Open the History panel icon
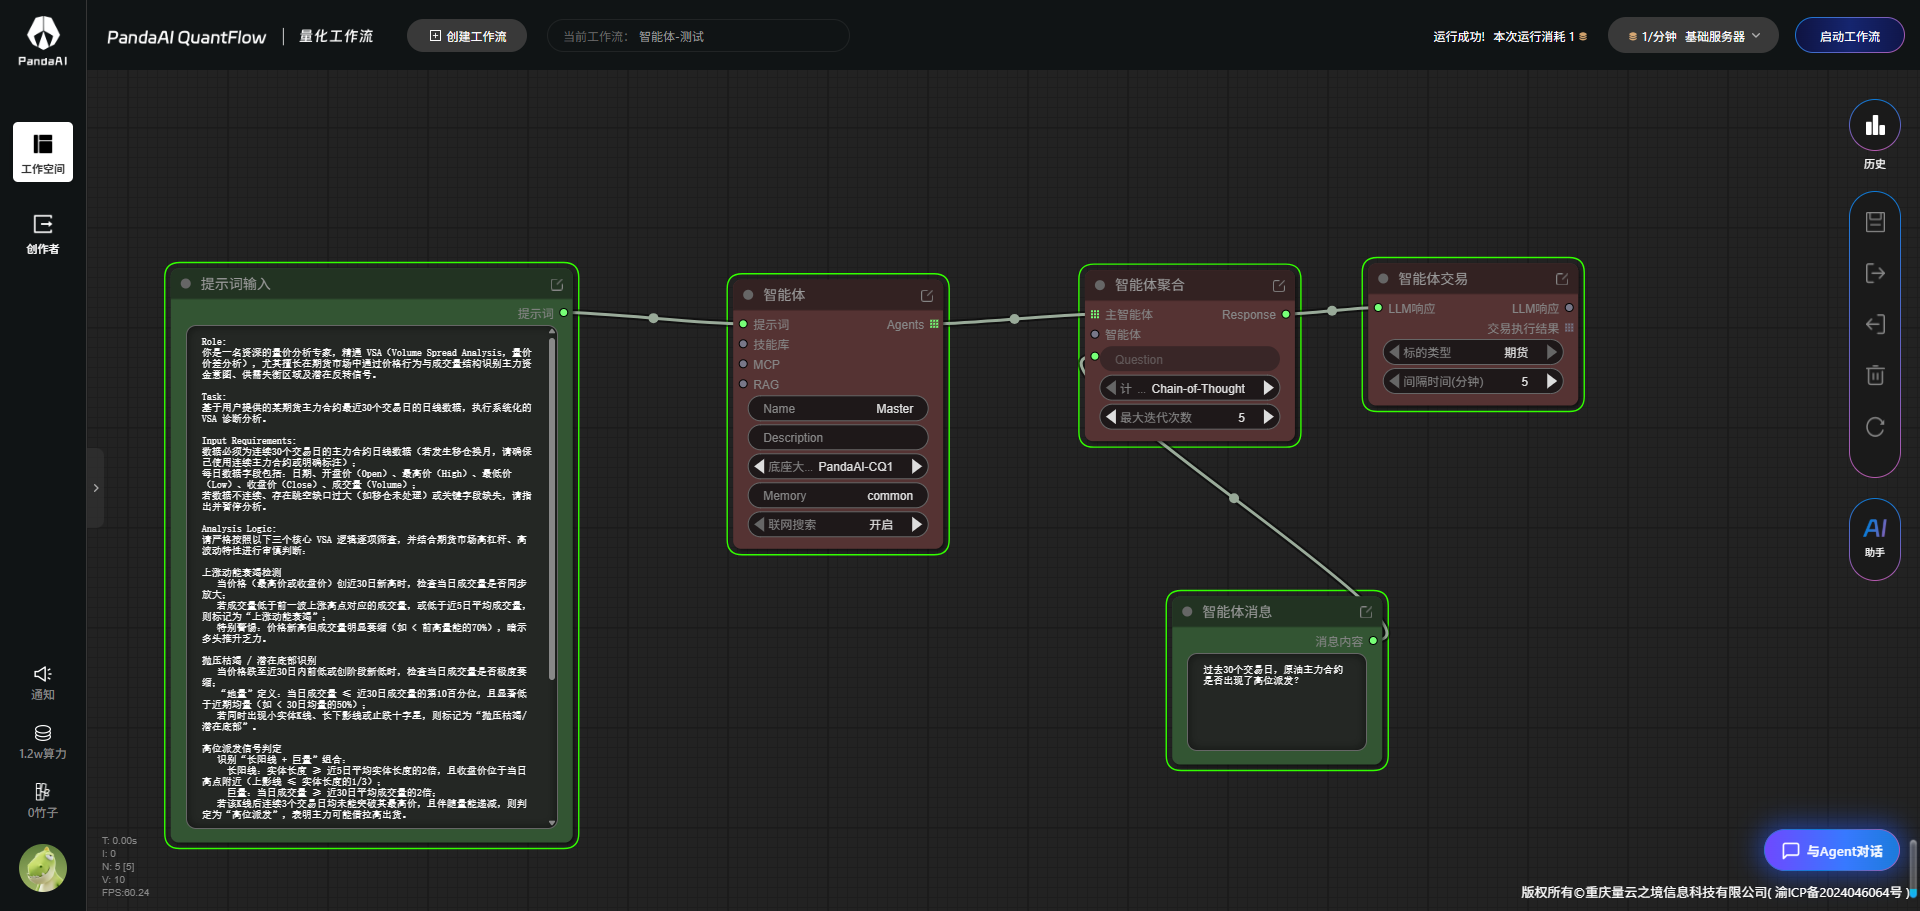This screenshot has height=911, width=1920. (1874, 127)
